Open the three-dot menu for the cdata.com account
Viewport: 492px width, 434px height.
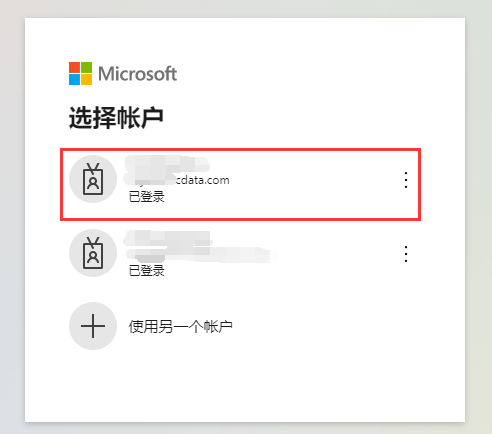coord(406,180)
